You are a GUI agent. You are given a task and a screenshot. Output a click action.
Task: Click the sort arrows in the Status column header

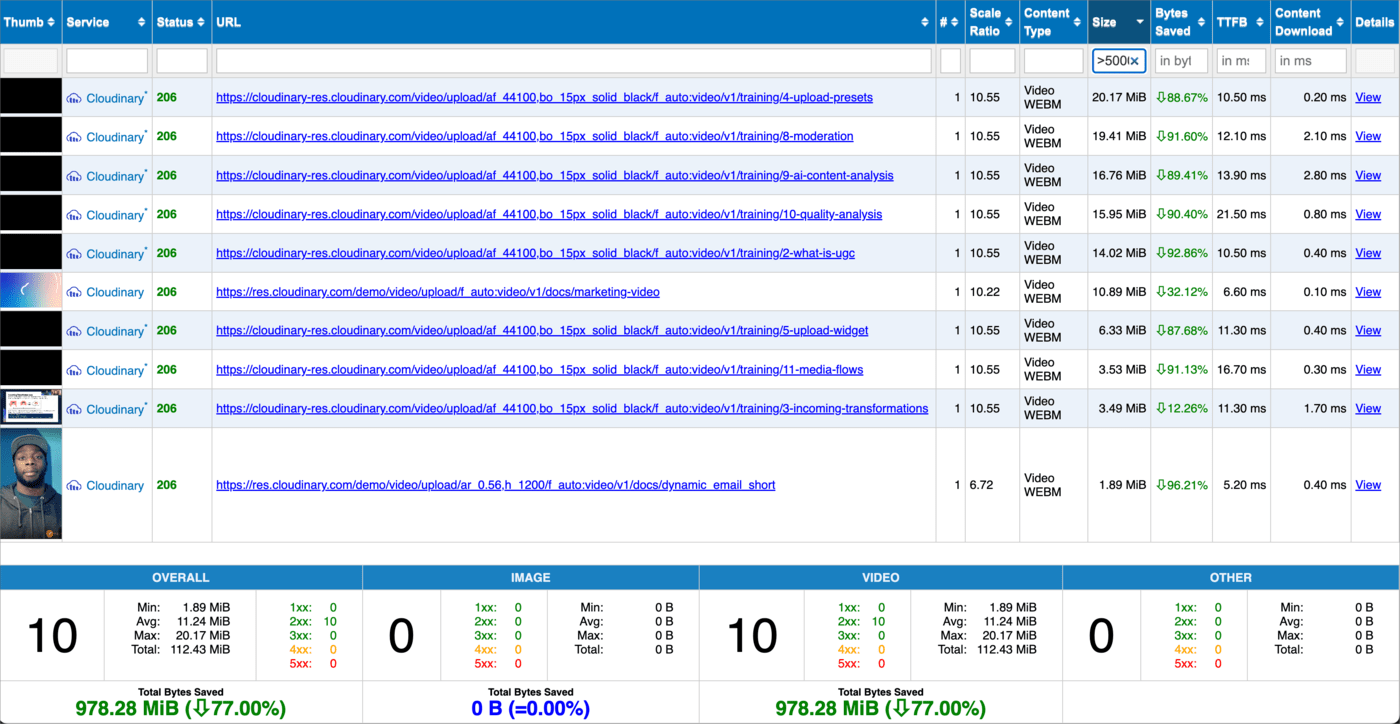pyautogui.click(x=202, y=22)
